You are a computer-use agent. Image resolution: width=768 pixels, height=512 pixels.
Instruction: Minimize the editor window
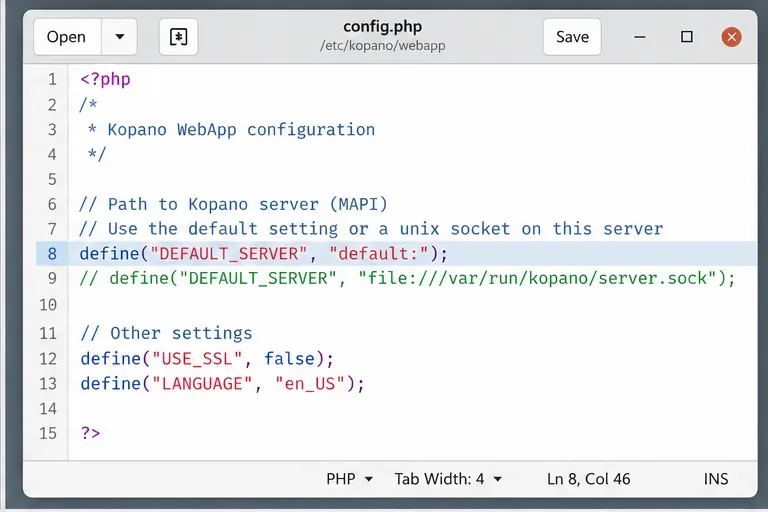pos(640,37)
